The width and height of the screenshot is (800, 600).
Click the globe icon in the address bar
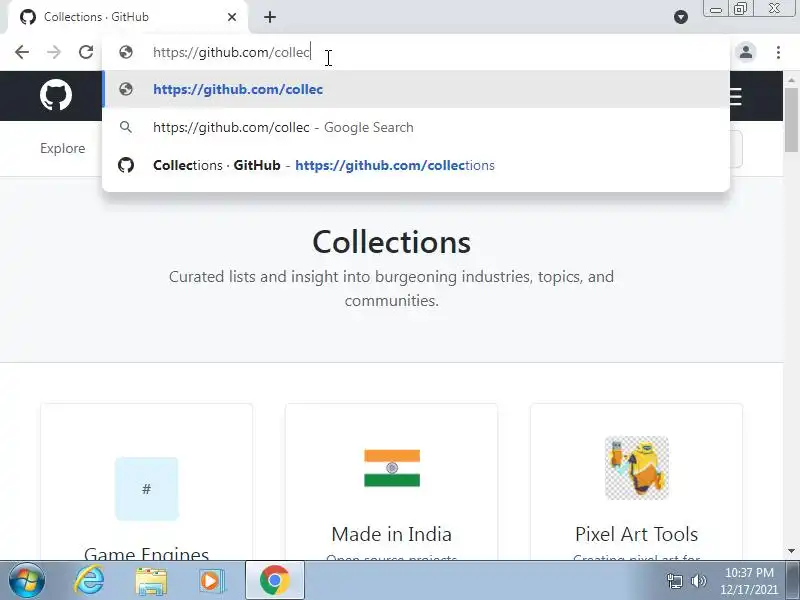[x=126, y=52]
